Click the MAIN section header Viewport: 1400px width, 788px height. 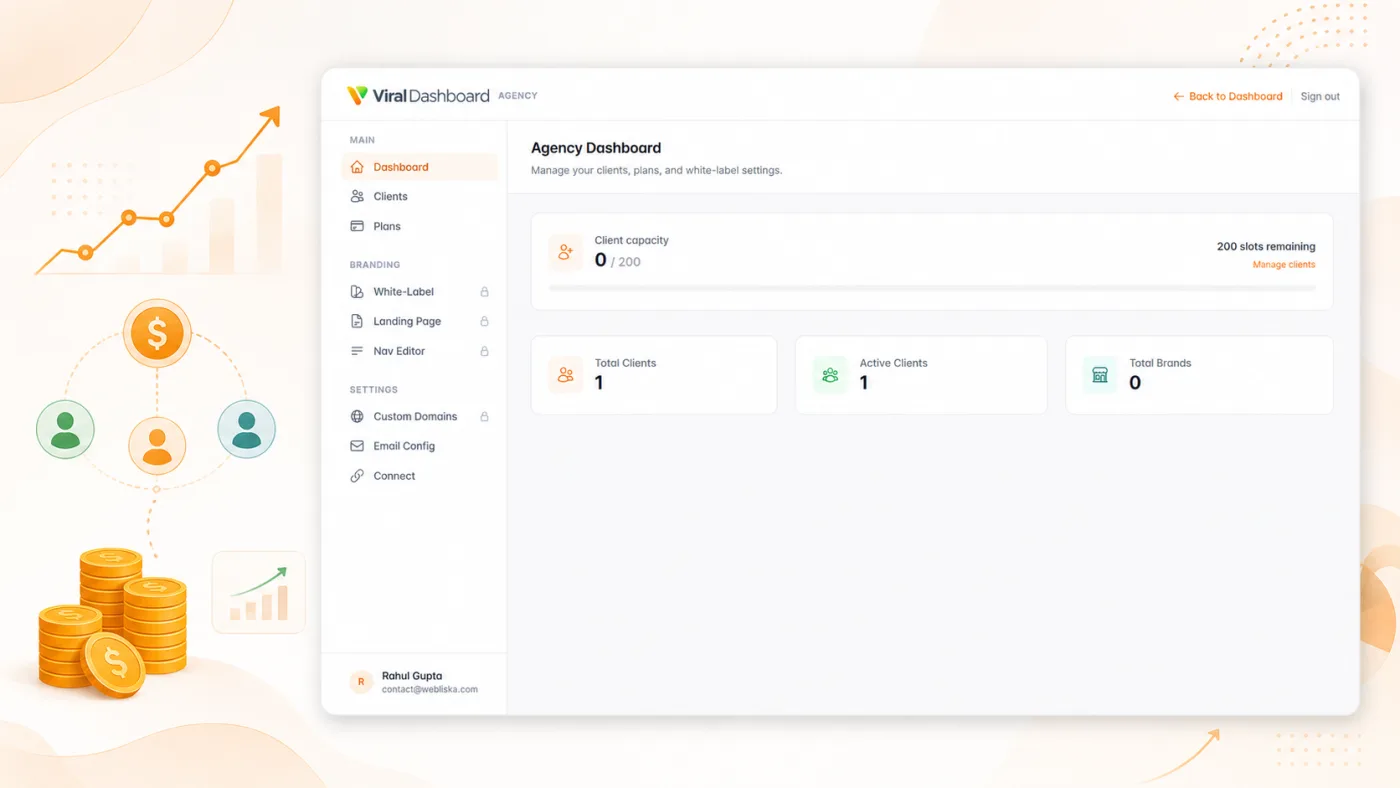[x=363, y=140]
